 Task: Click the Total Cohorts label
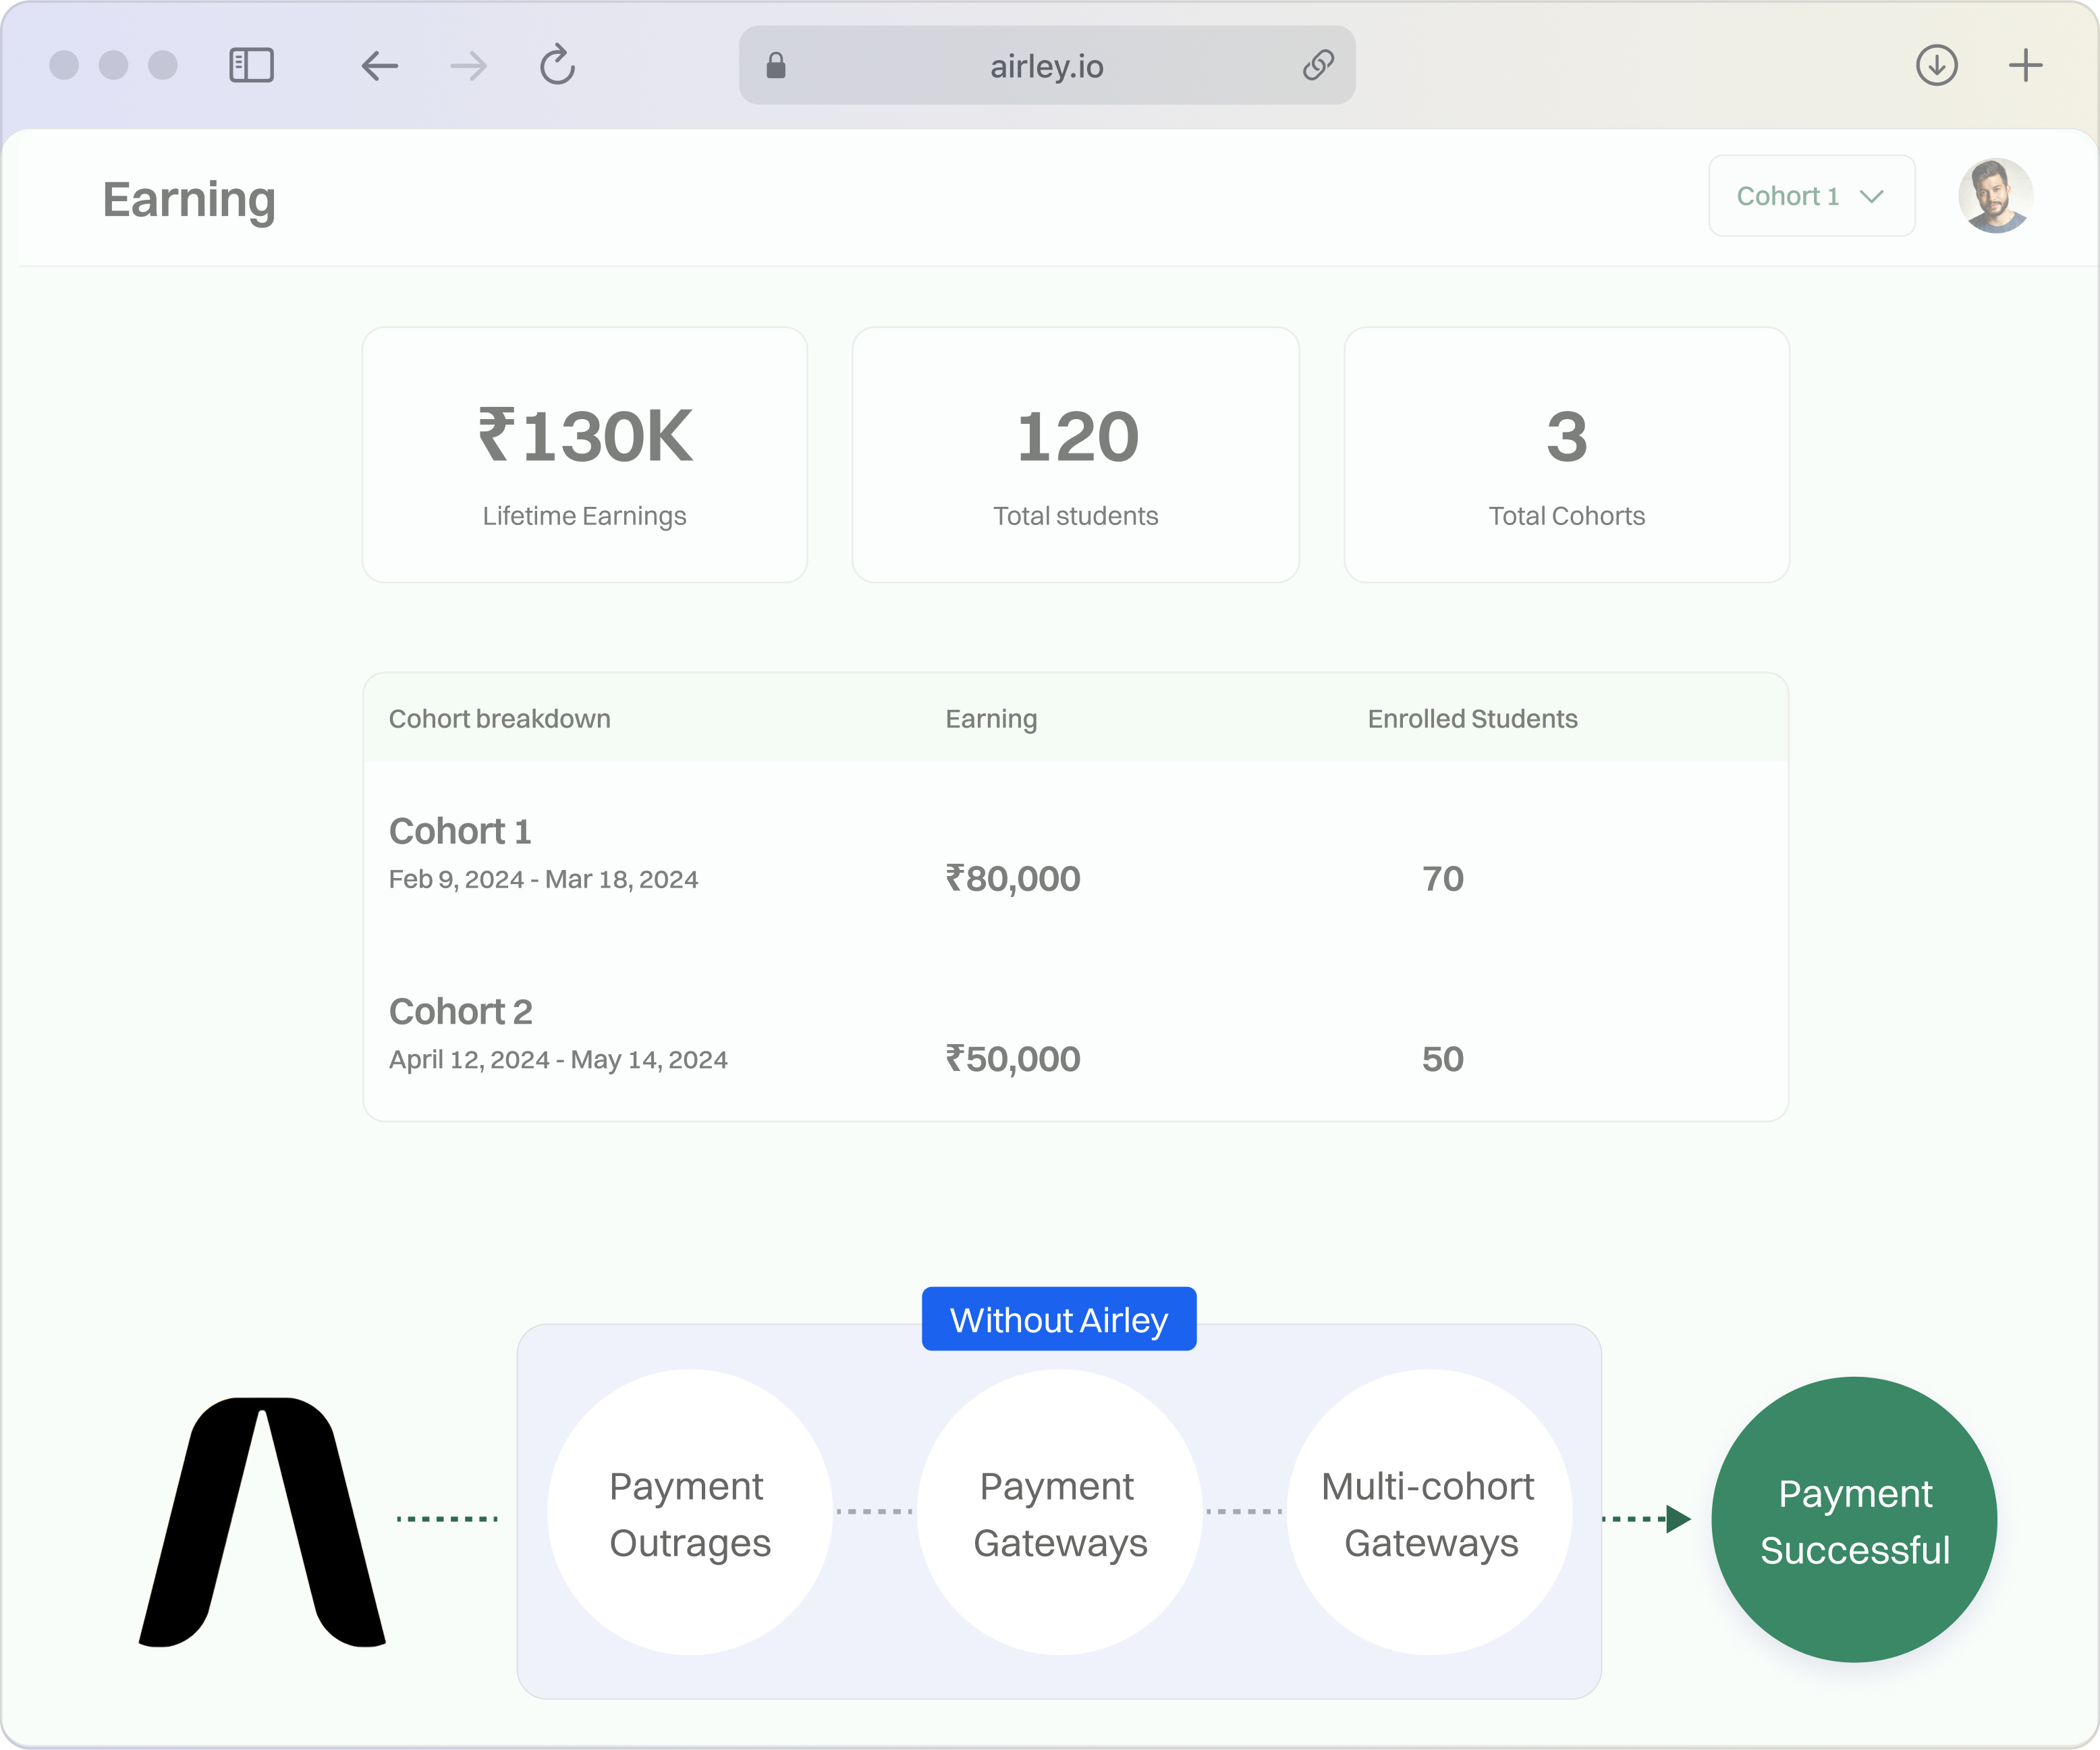point(1567,516)
